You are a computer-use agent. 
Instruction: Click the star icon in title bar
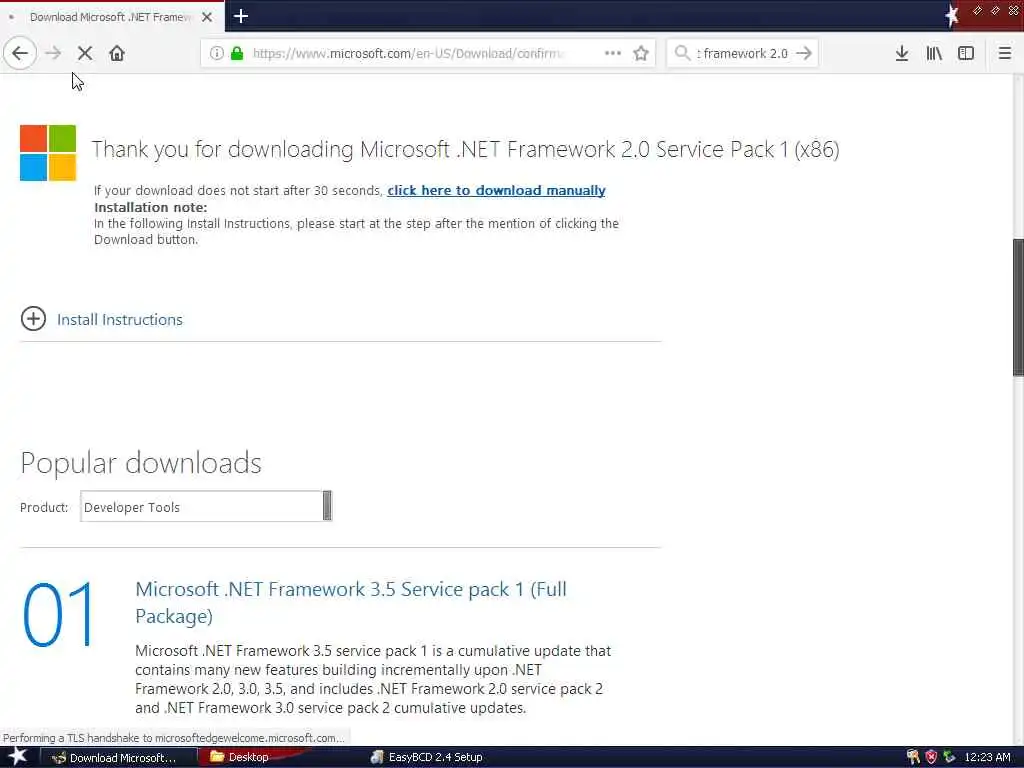click(952, 16)
